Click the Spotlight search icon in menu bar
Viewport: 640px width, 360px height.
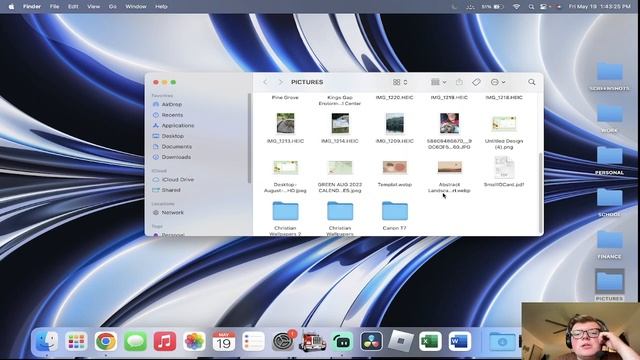(x=531, y=7)
